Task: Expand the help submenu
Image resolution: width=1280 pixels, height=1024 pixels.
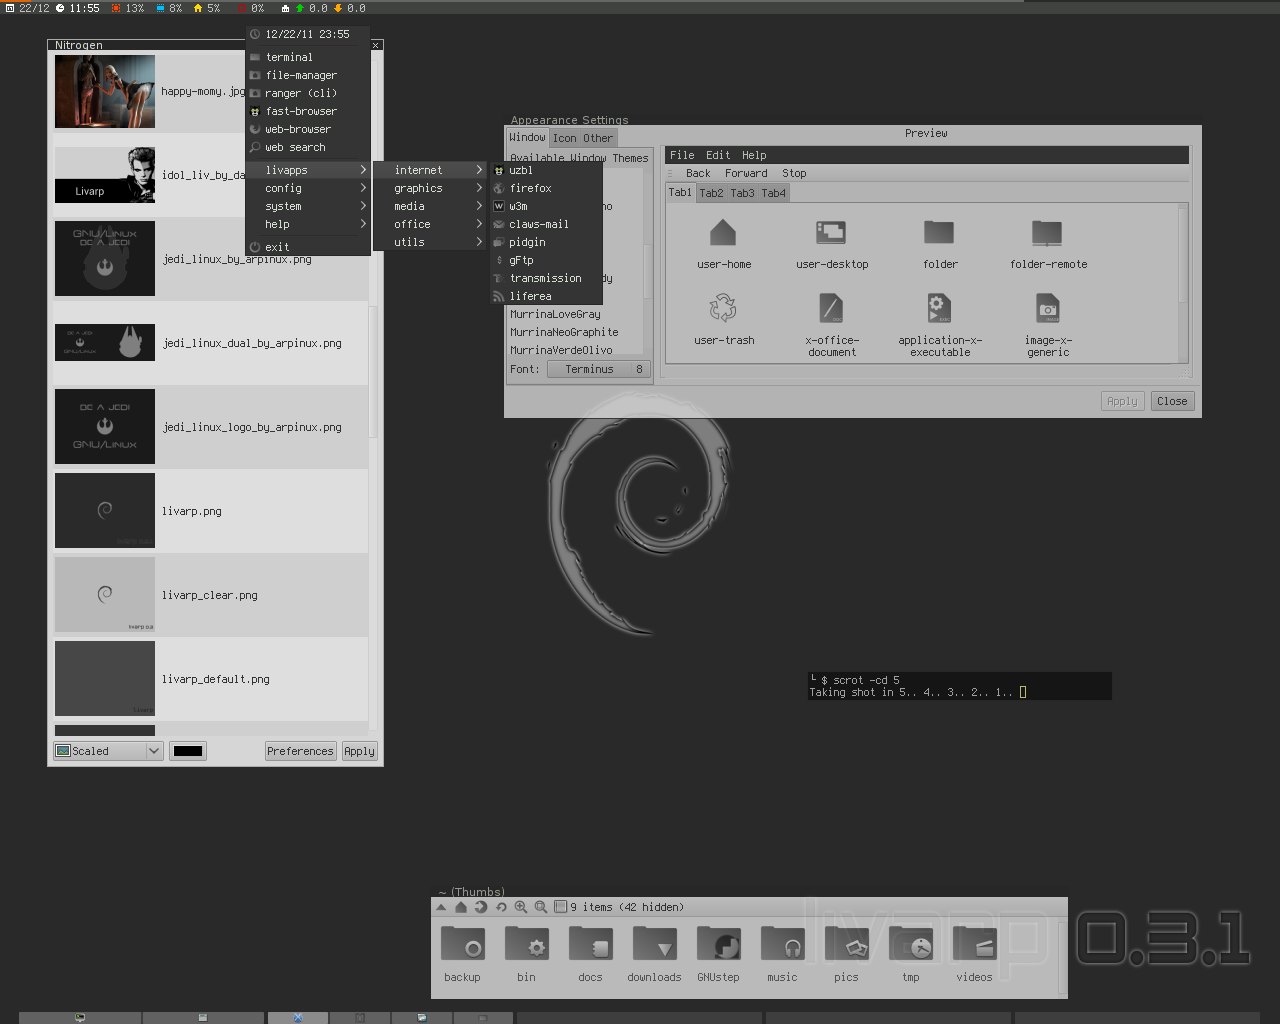Action: click(308, 224)
